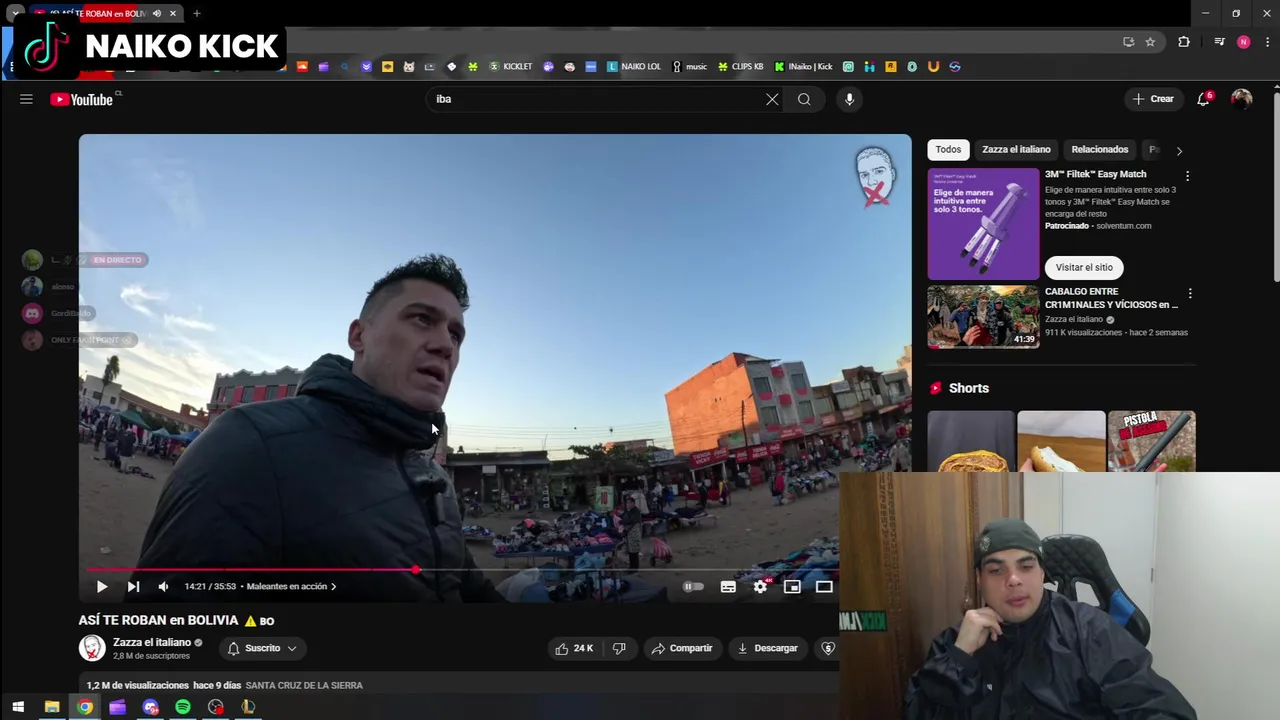Open the INaiko | Kick bookmark

(803, 67)
